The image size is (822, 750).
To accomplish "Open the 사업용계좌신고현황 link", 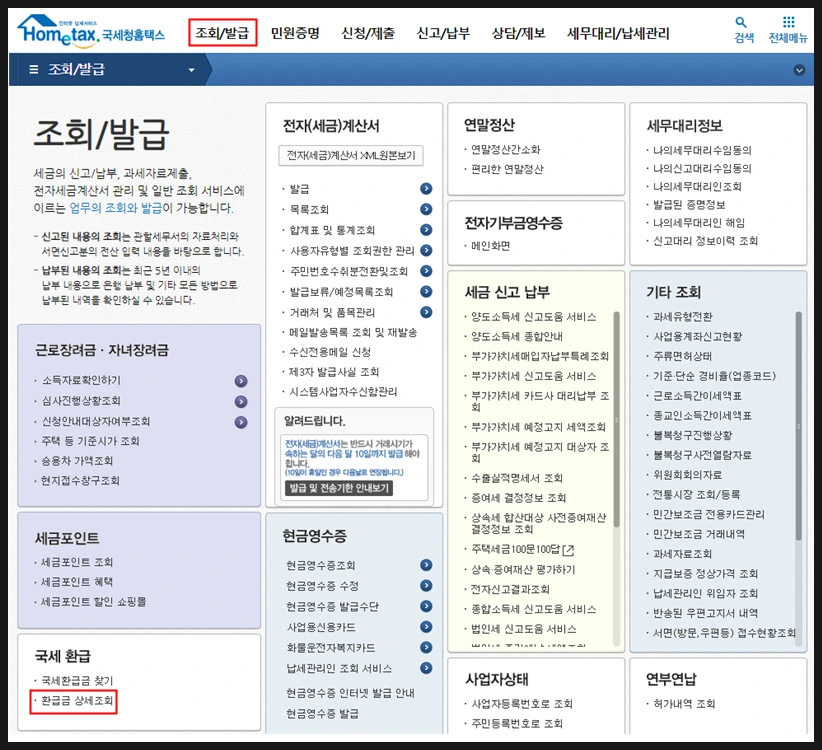I will [x=697, y=337].
